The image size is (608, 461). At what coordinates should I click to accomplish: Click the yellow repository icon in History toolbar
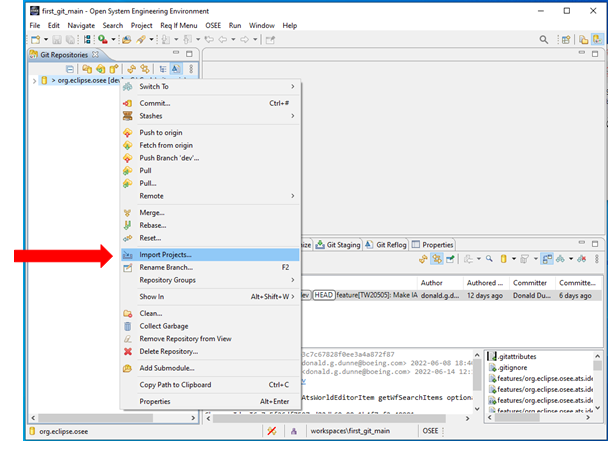coord(503,259)
